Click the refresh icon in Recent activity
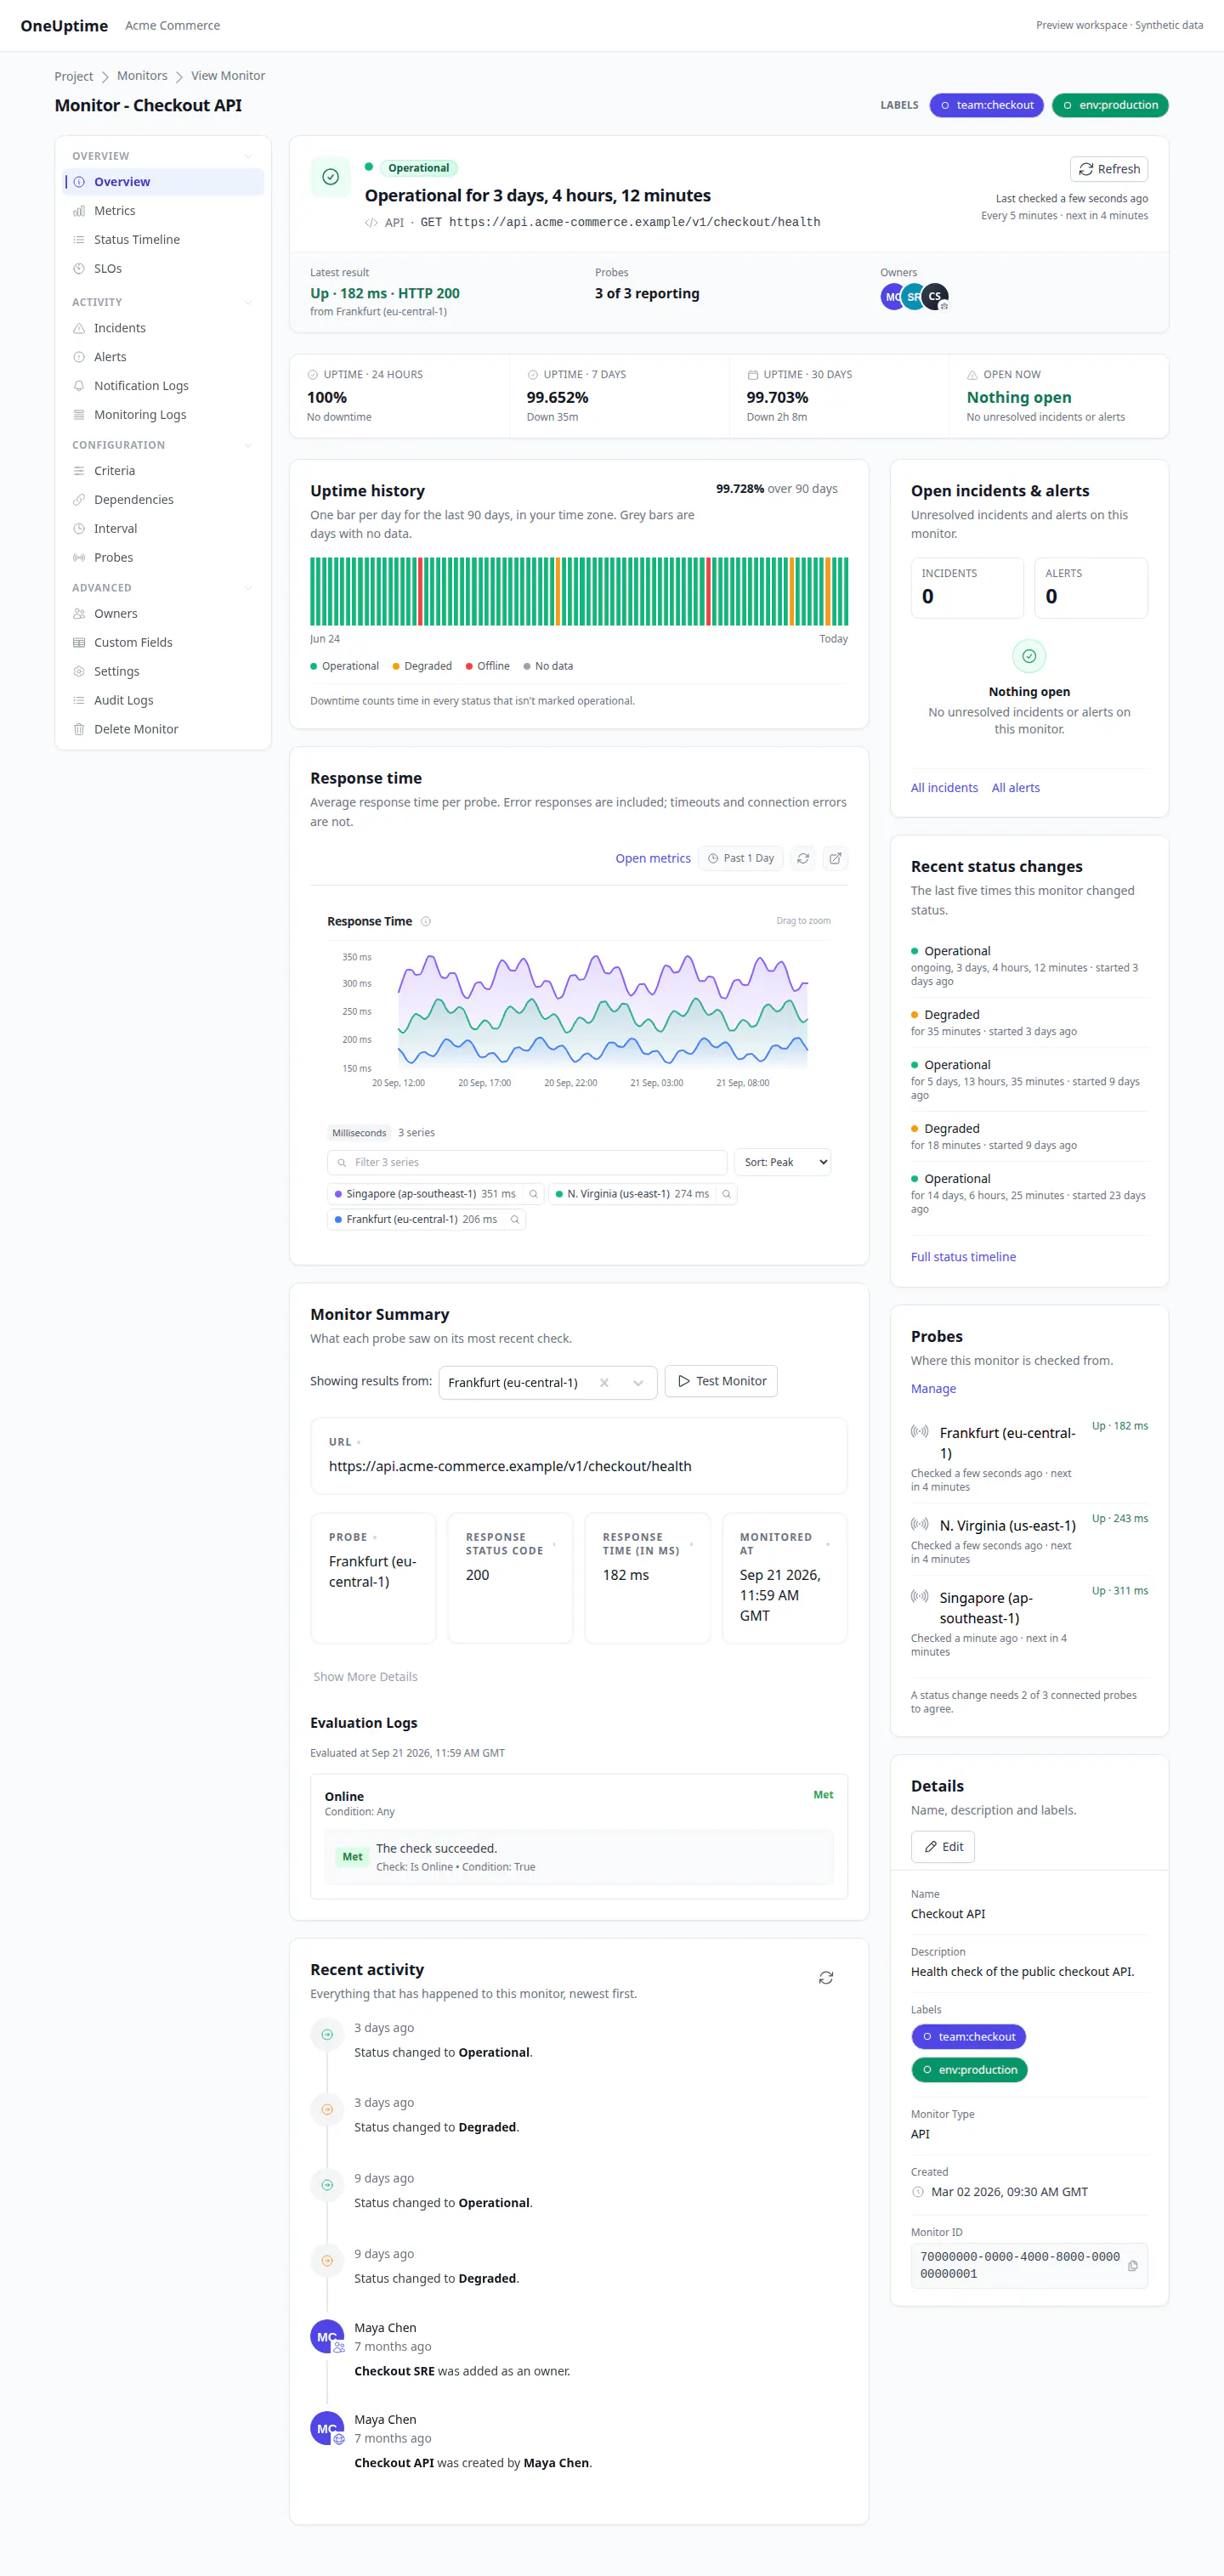The height and width of the screenshot is (2576, 1224). (x=826, y=1978)
